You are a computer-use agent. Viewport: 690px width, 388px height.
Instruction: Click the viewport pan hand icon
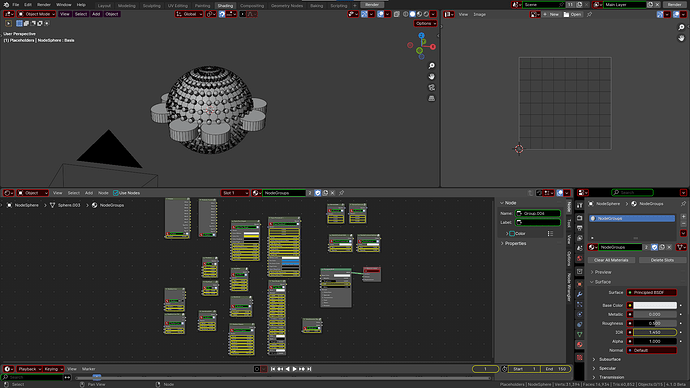pos(432,77)
